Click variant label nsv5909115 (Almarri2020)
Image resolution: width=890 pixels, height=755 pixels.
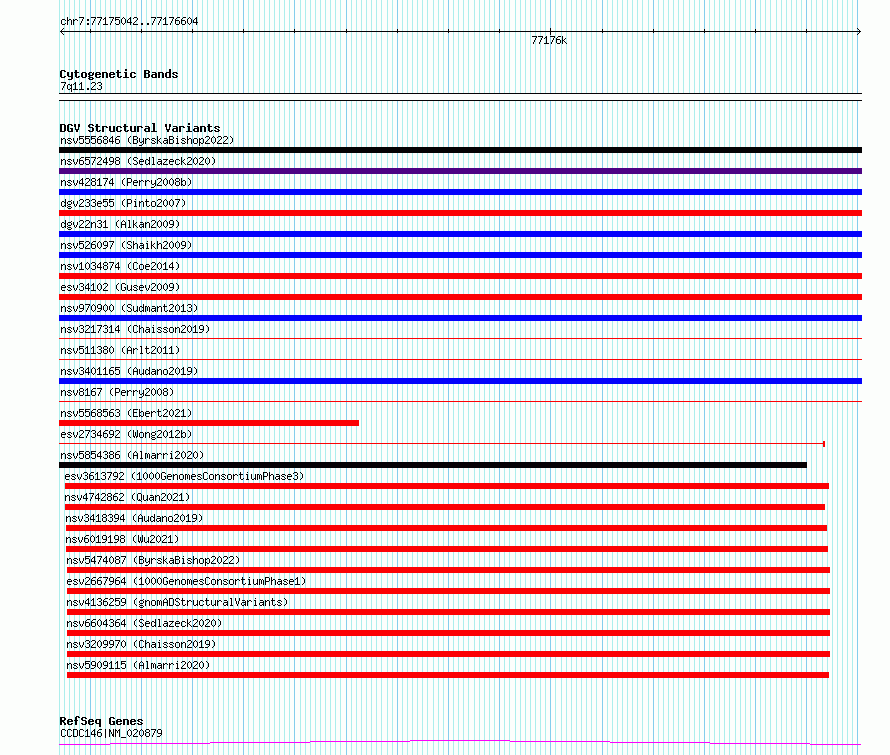(138, 665)
